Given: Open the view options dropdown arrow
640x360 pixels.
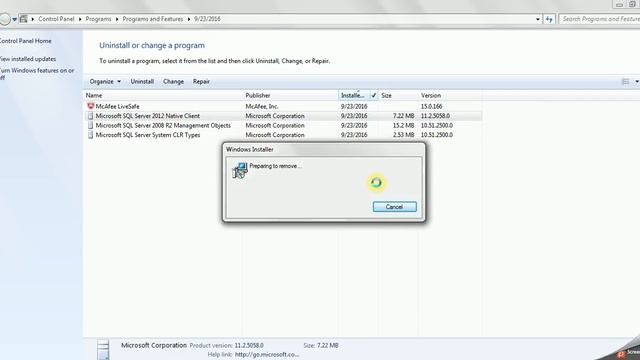Looking at the screenshot, I should click(x=637, y=82).
